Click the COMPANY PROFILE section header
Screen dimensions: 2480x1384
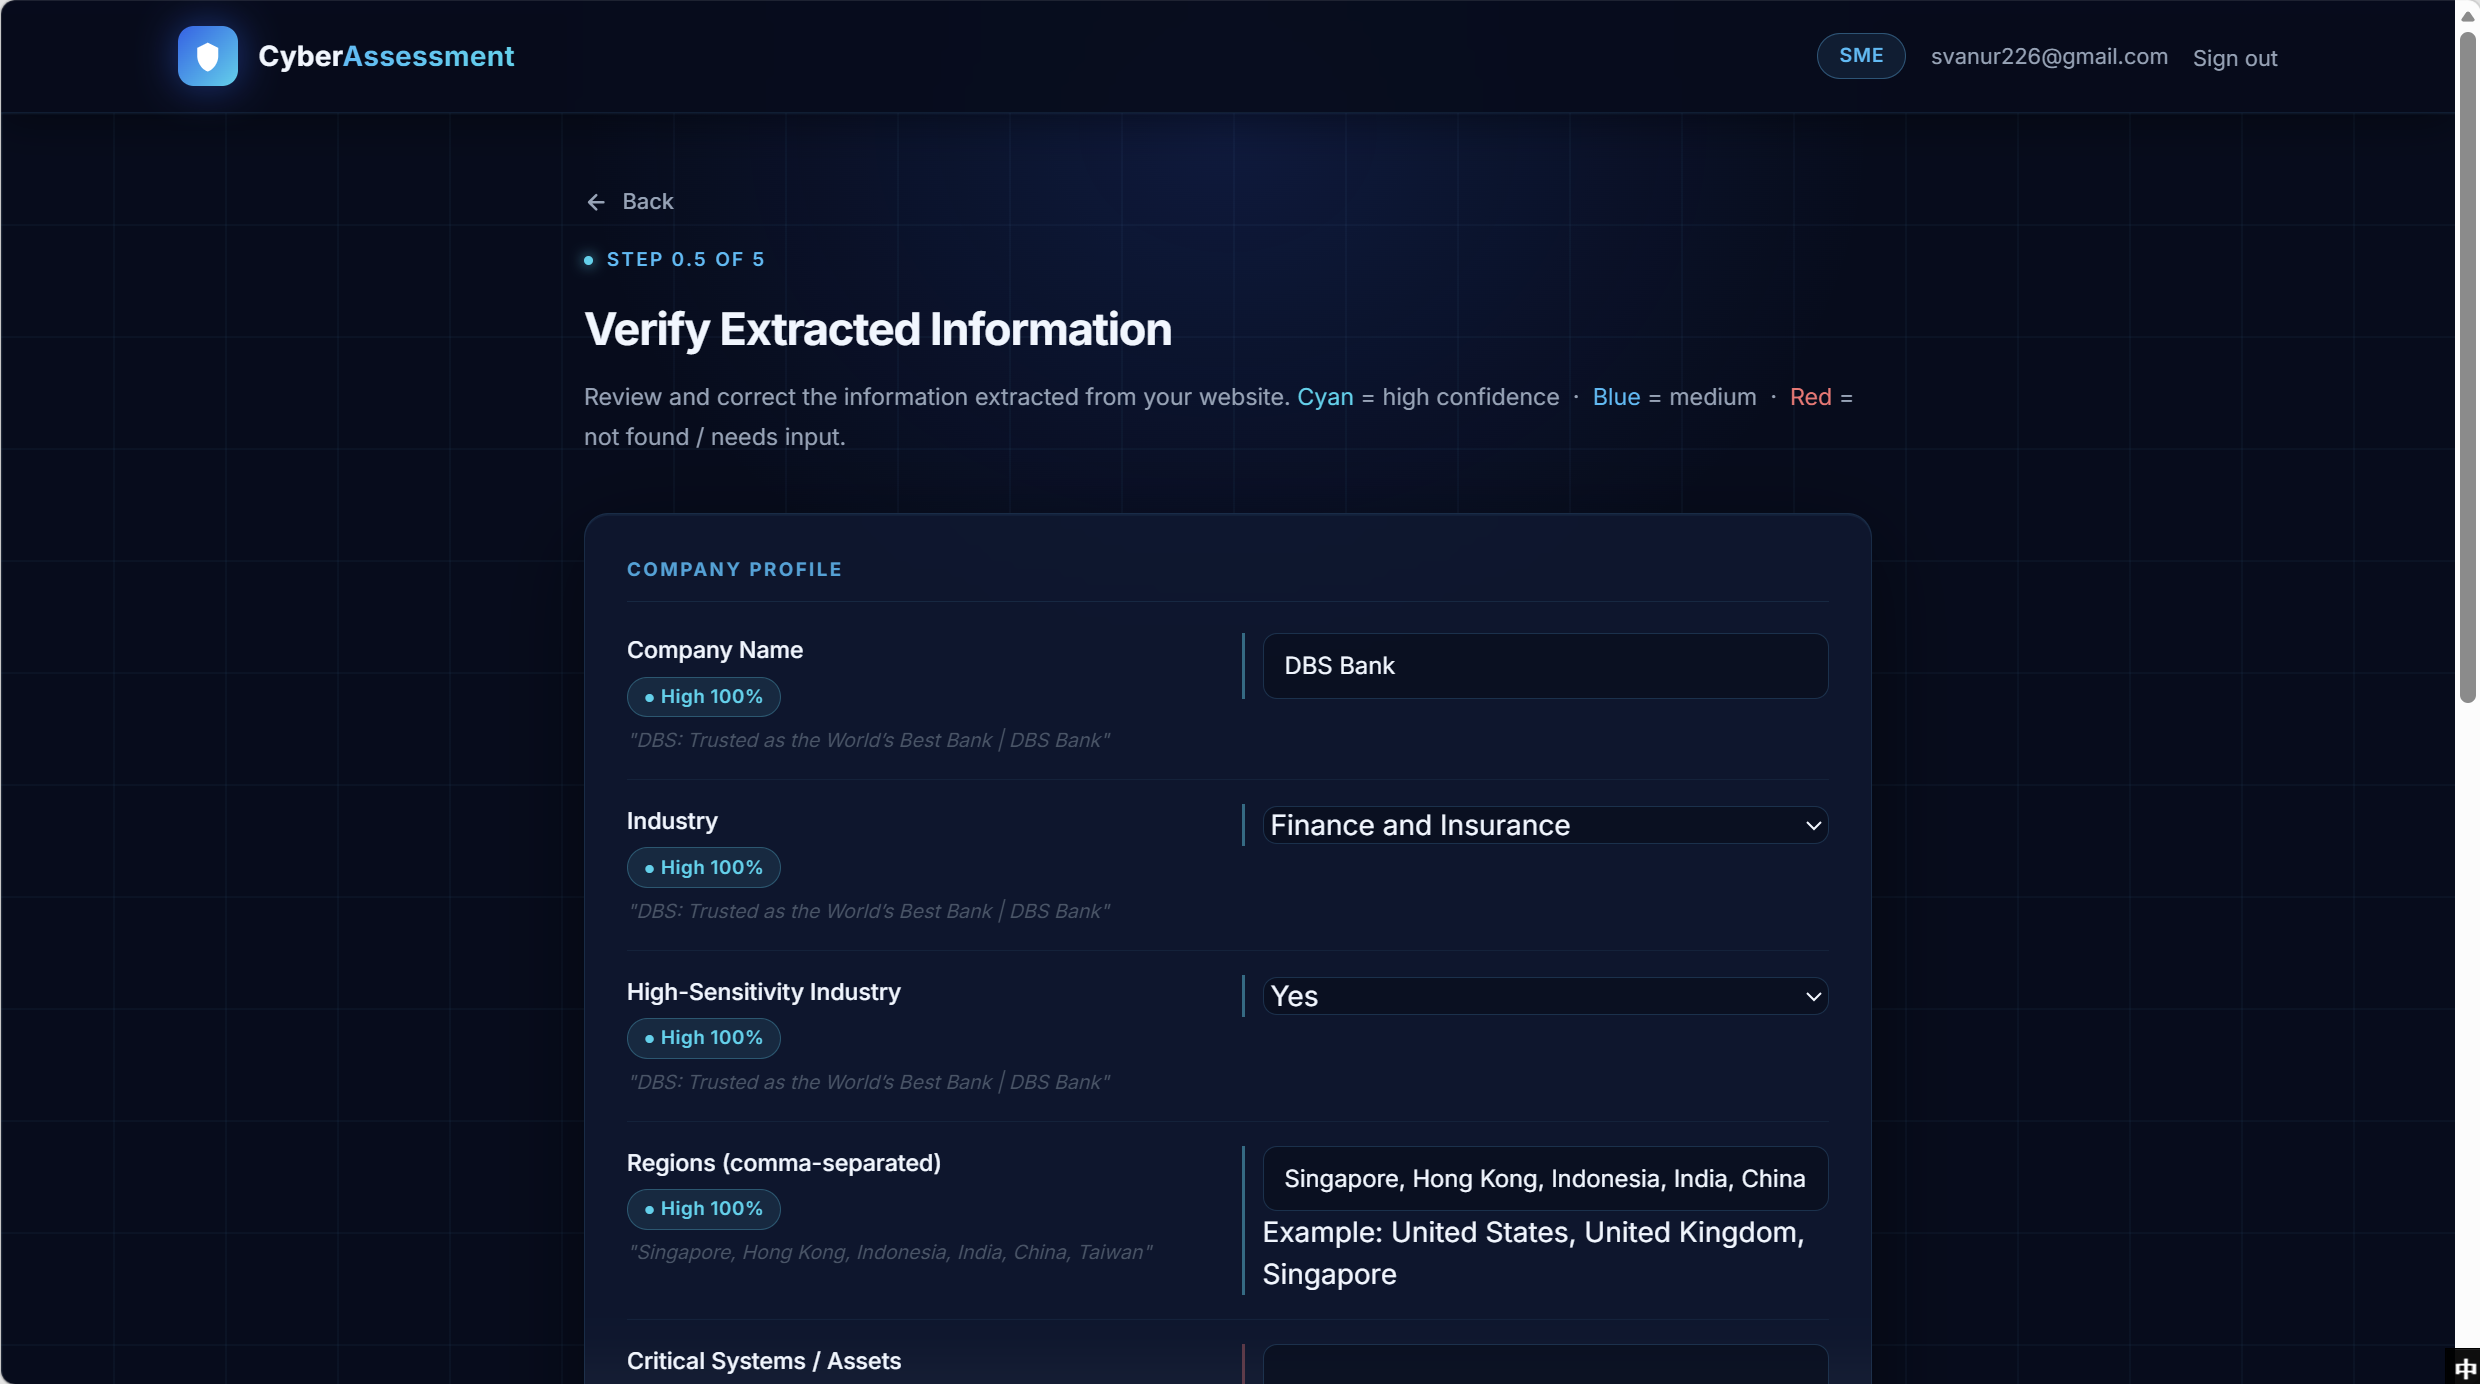point(734,570)
